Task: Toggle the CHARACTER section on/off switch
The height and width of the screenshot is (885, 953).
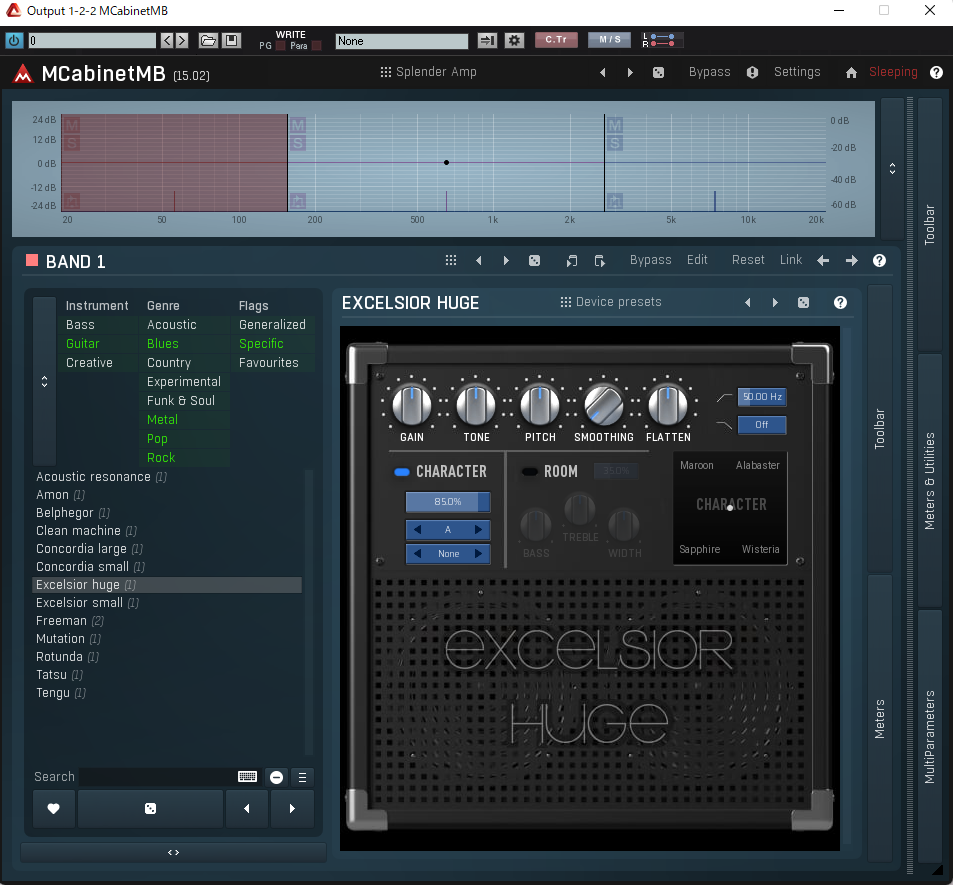Action: pyautogui.click(x=402, y=472)
